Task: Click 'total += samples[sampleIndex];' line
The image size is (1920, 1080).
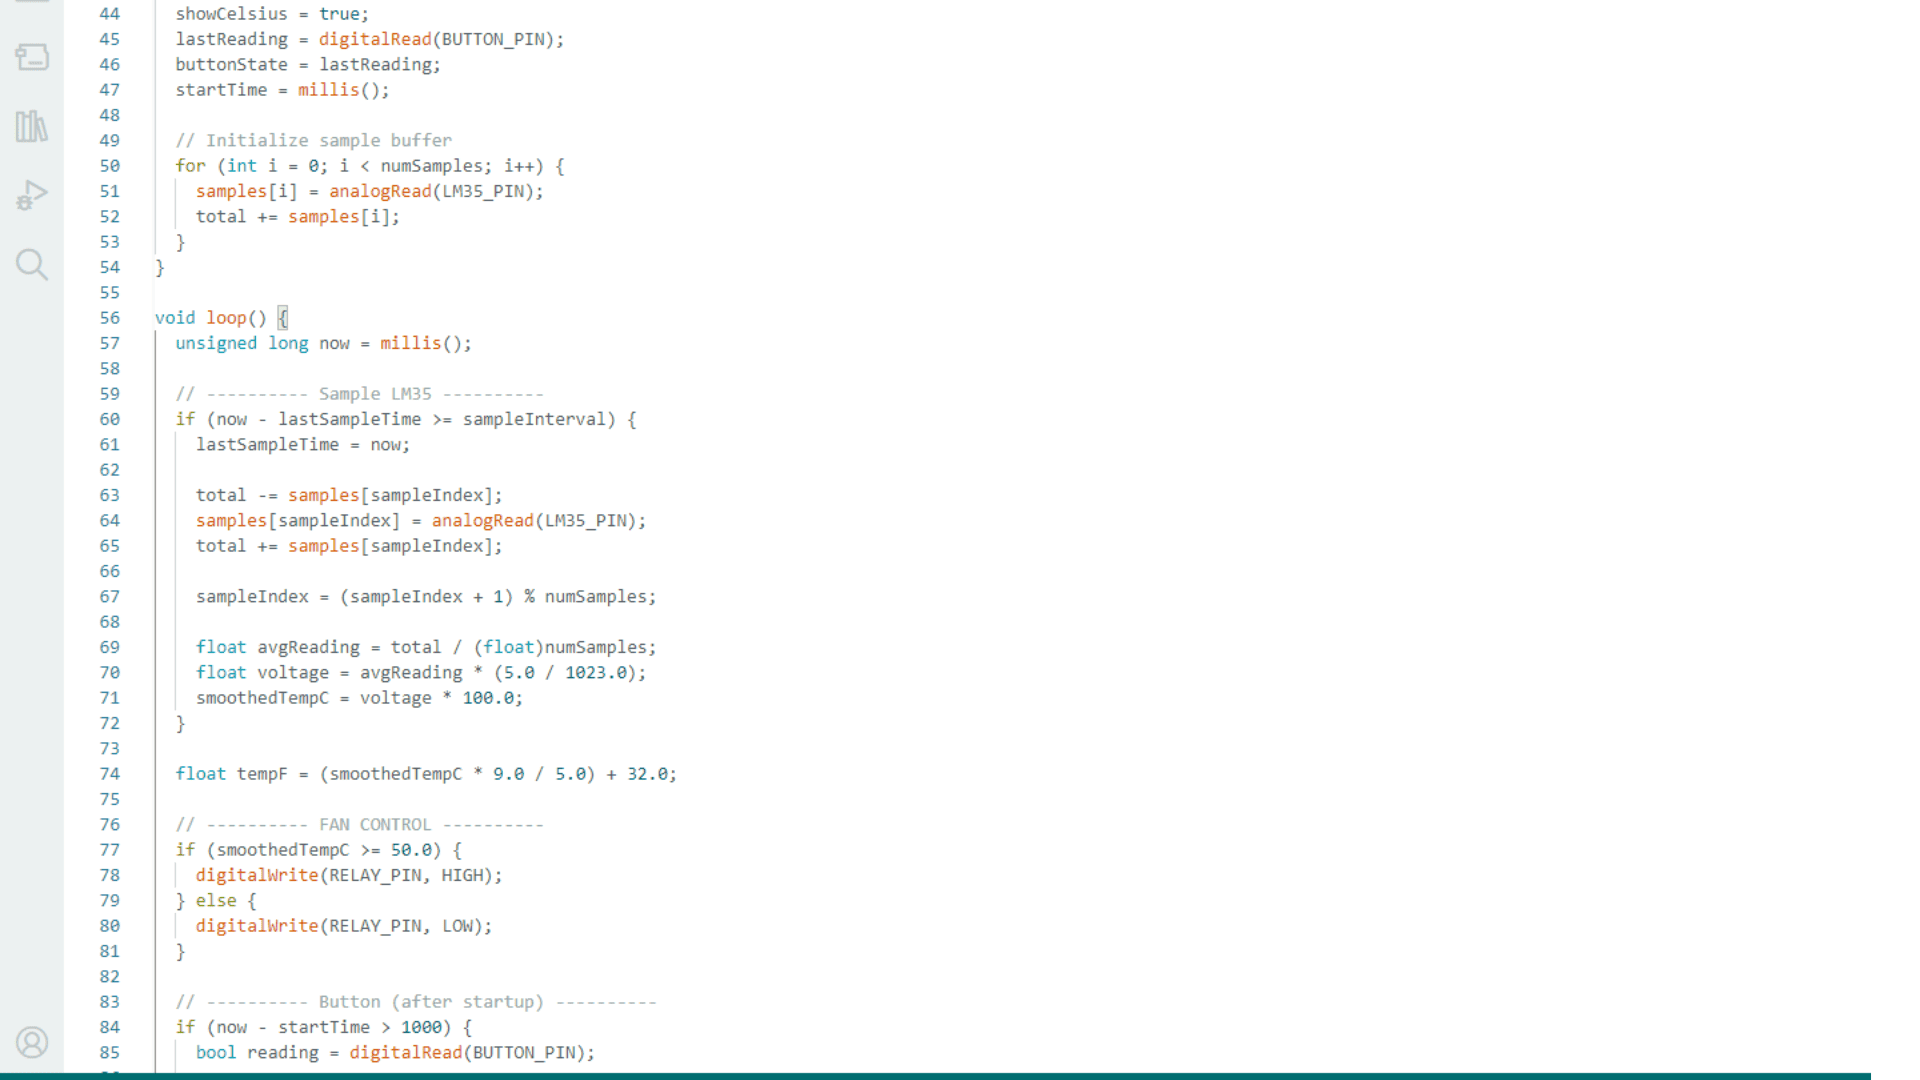Action: pos(349,546)
